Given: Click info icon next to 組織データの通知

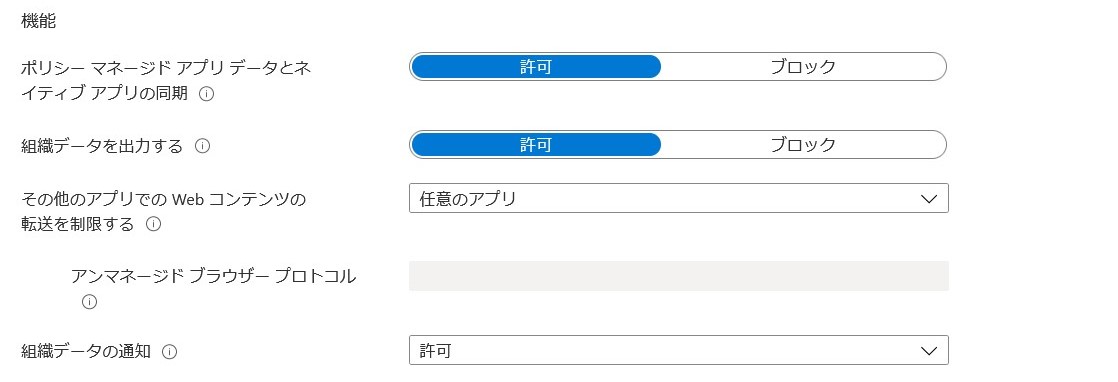Looking at the screenshot, I should (170, 351).
